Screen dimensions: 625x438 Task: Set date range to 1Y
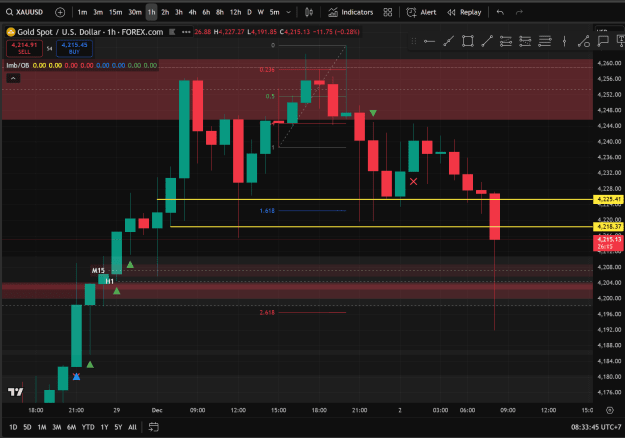click(x=104, y=427)
